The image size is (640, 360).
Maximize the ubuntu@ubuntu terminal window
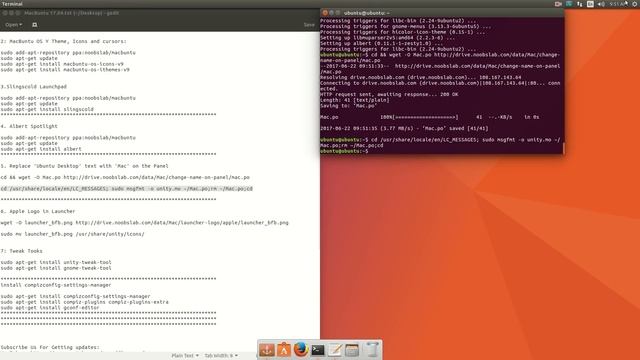click(x=338, y=13)
